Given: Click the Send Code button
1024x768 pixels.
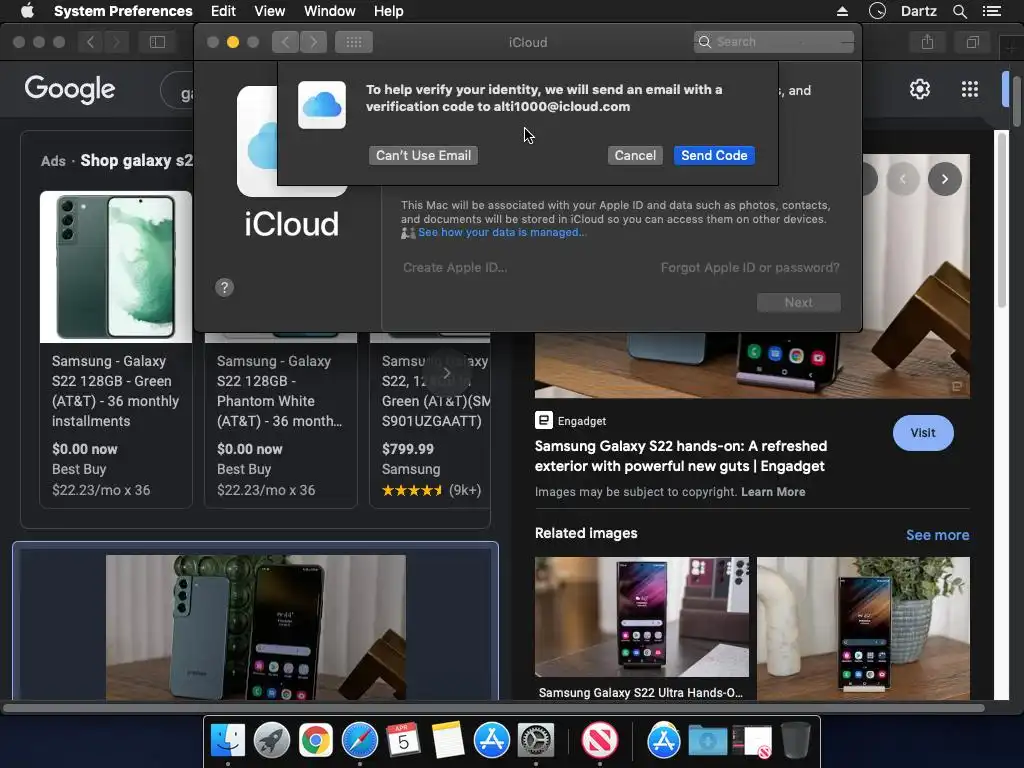Looking at the screenshot, I should [x=714, y=155].
